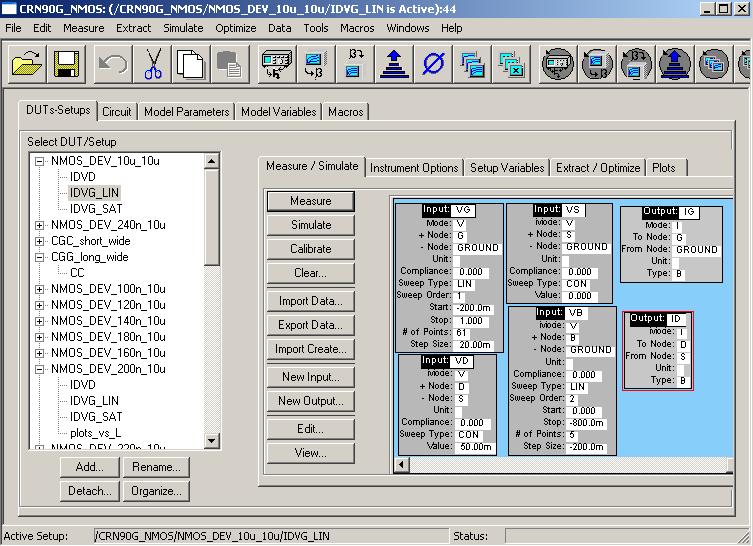
Task: Open the Help menu
Action: coord(451,28)
